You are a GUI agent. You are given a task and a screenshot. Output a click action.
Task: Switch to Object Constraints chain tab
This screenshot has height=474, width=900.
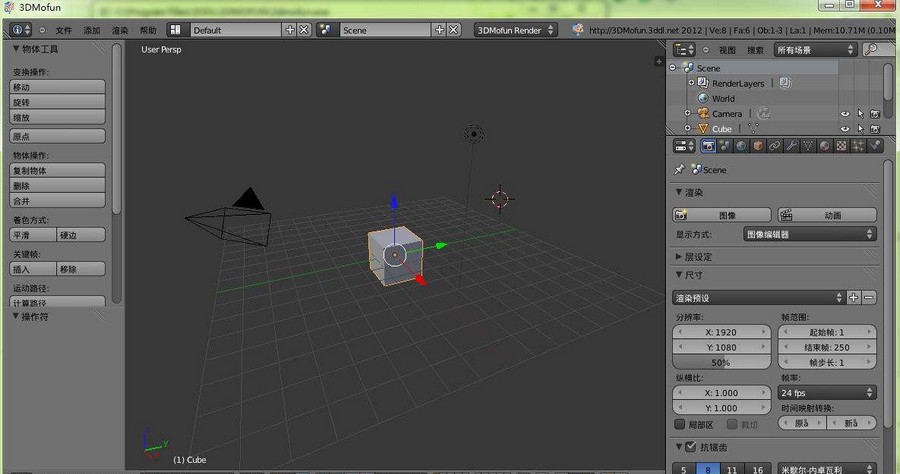click(775, 146)
